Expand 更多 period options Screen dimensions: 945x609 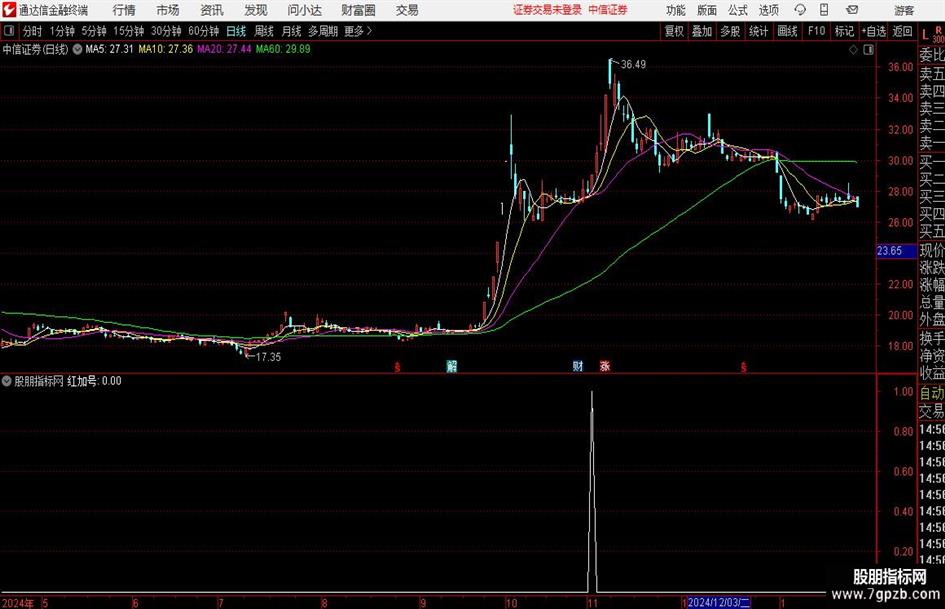tap(359, 31)
